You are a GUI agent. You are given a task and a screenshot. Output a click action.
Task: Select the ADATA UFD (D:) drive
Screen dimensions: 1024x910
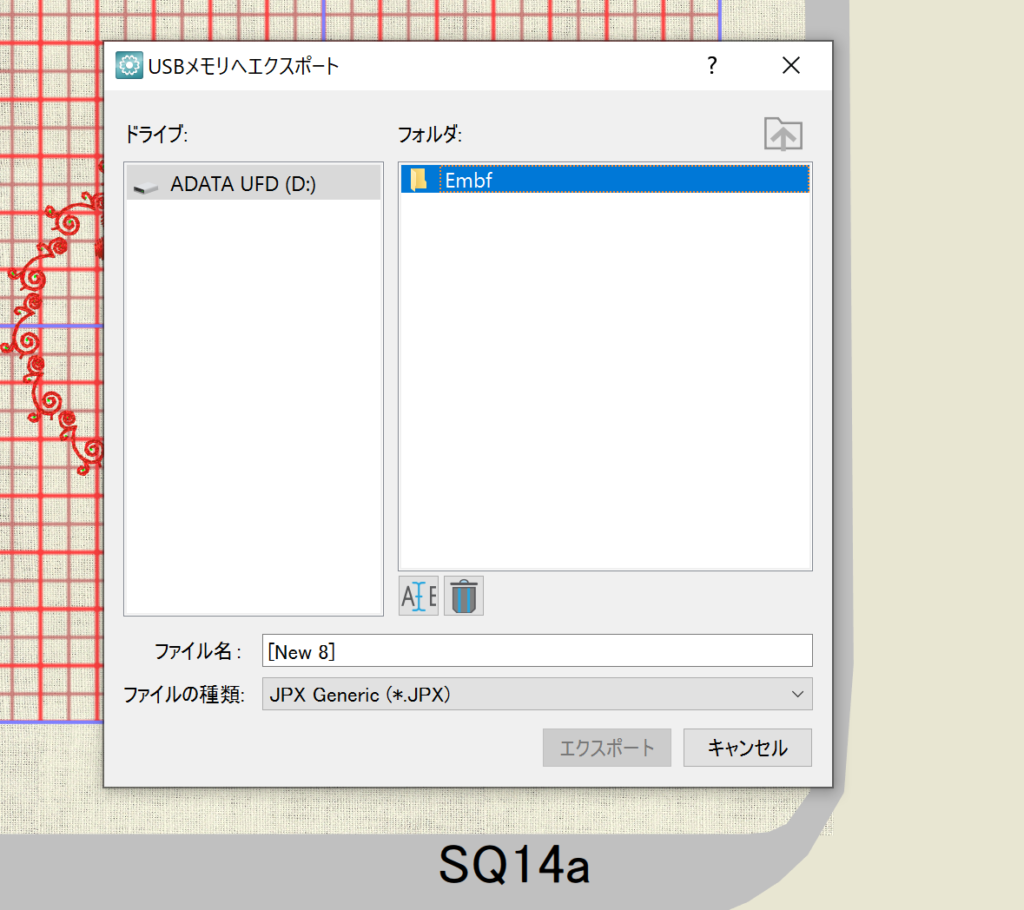pos(243,184)
